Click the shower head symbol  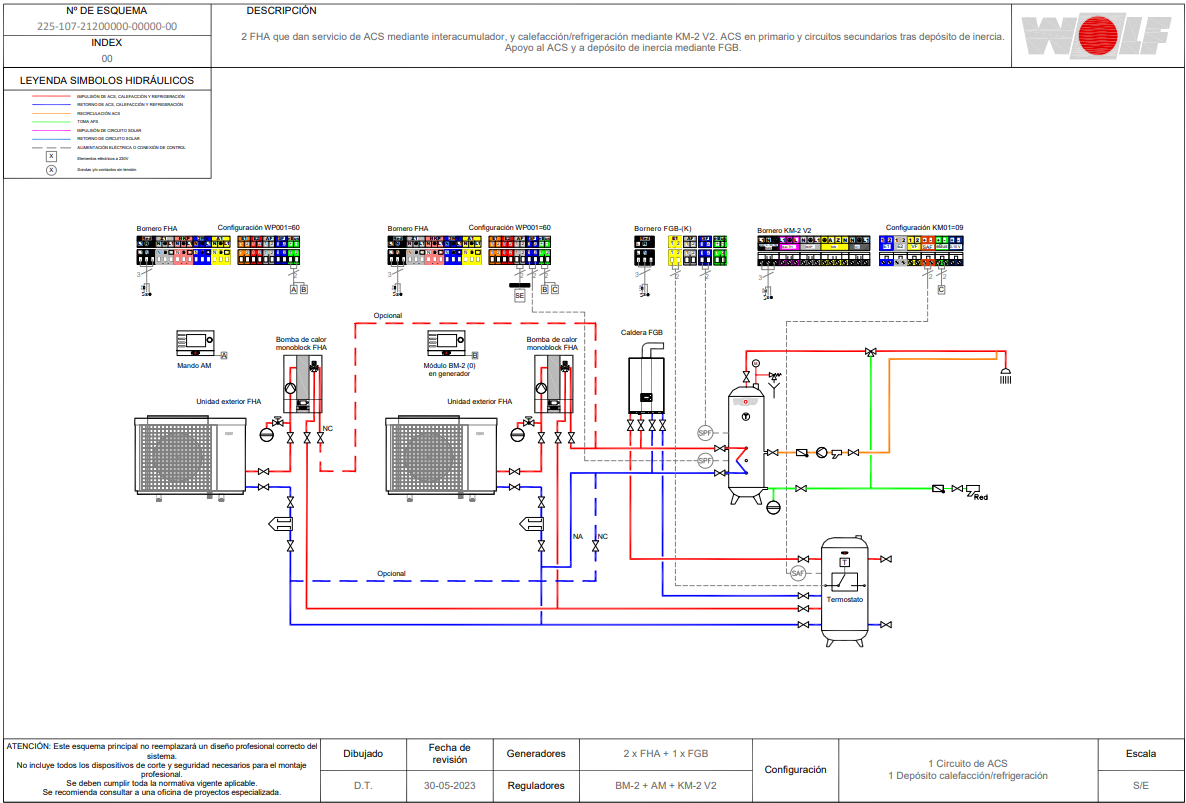(x=1005, y=376)
